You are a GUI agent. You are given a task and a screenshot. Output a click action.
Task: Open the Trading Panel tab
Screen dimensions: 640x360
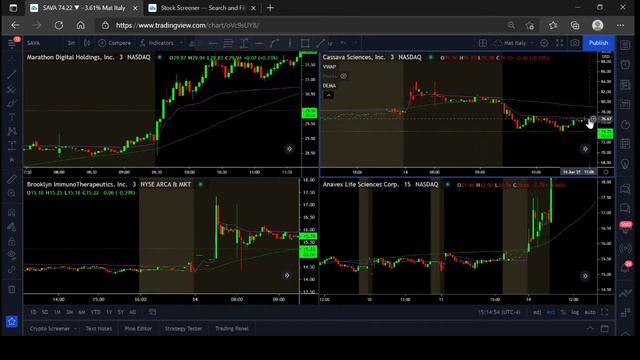232,329
